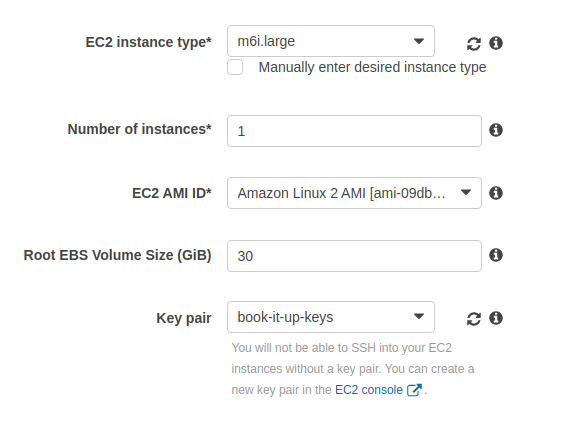Open the book-it-up-keys key pair dropdown

pos(331,317)
